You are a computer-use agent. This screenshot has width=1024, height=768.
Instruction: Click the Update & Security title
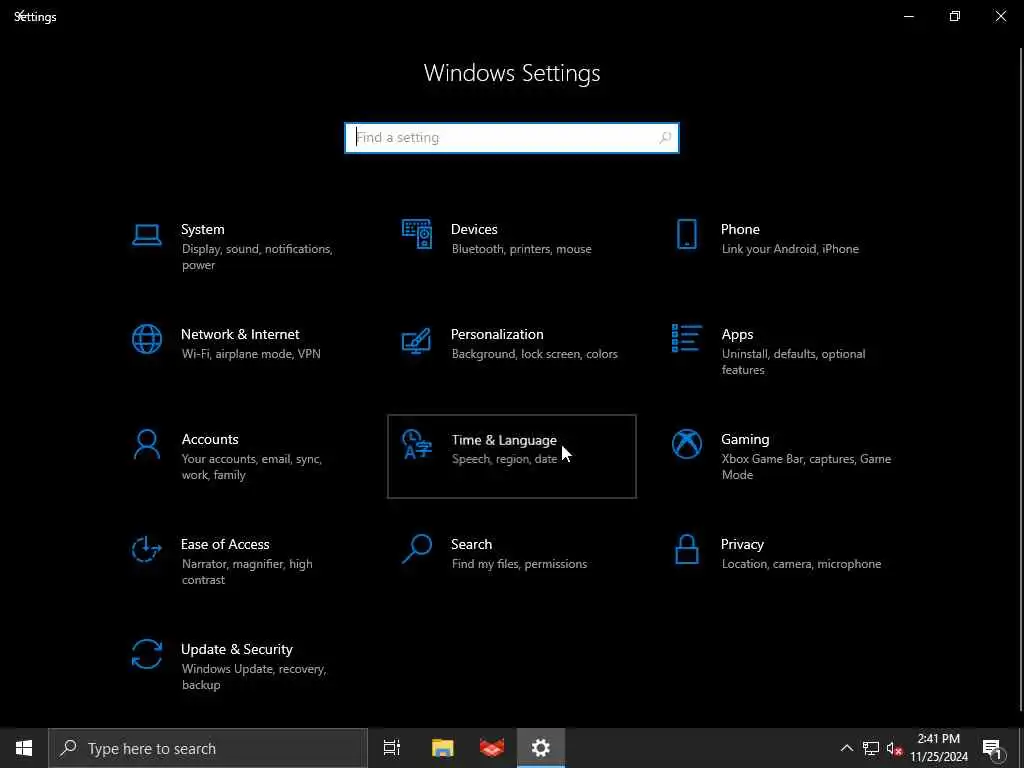tap(236, 650)
